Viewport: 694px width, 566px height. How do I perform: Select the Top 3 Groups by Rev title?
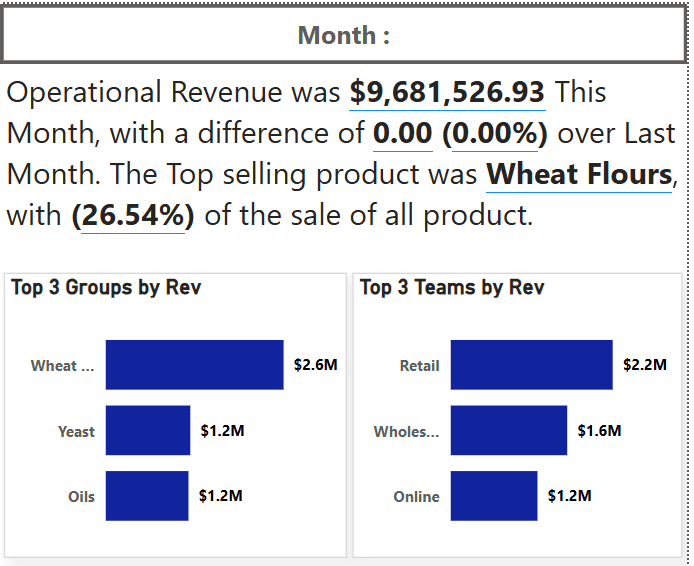pos(106,288)
